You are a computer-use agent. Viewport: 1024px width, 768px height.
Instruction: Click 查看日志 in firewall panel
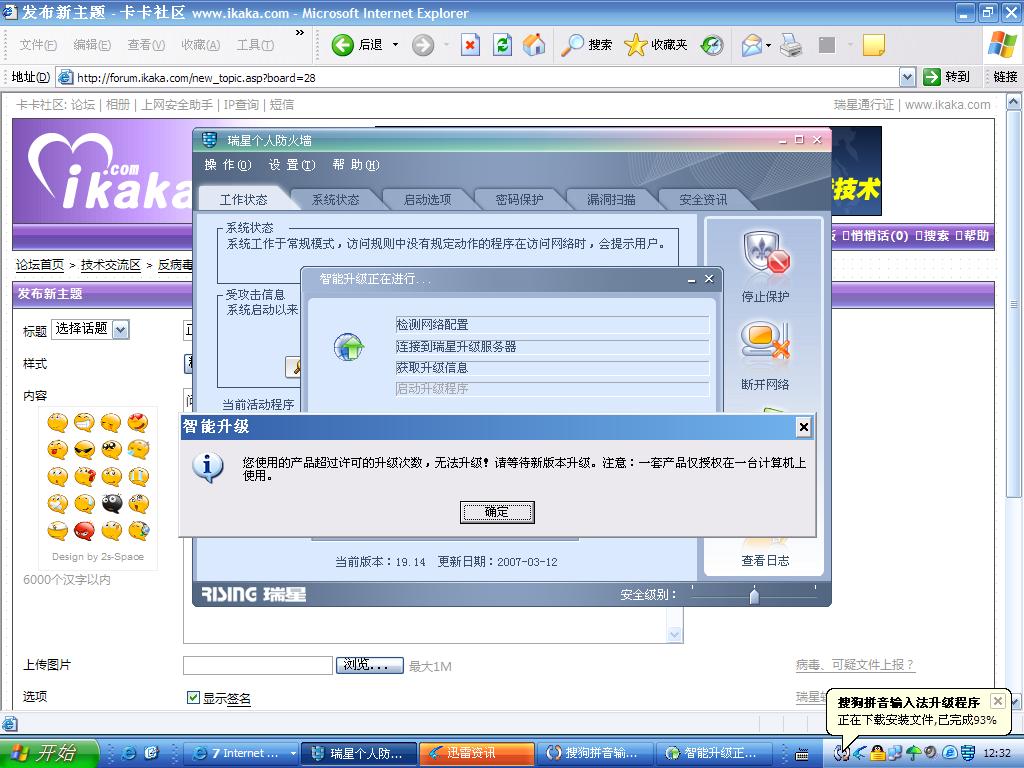(765, 560)
